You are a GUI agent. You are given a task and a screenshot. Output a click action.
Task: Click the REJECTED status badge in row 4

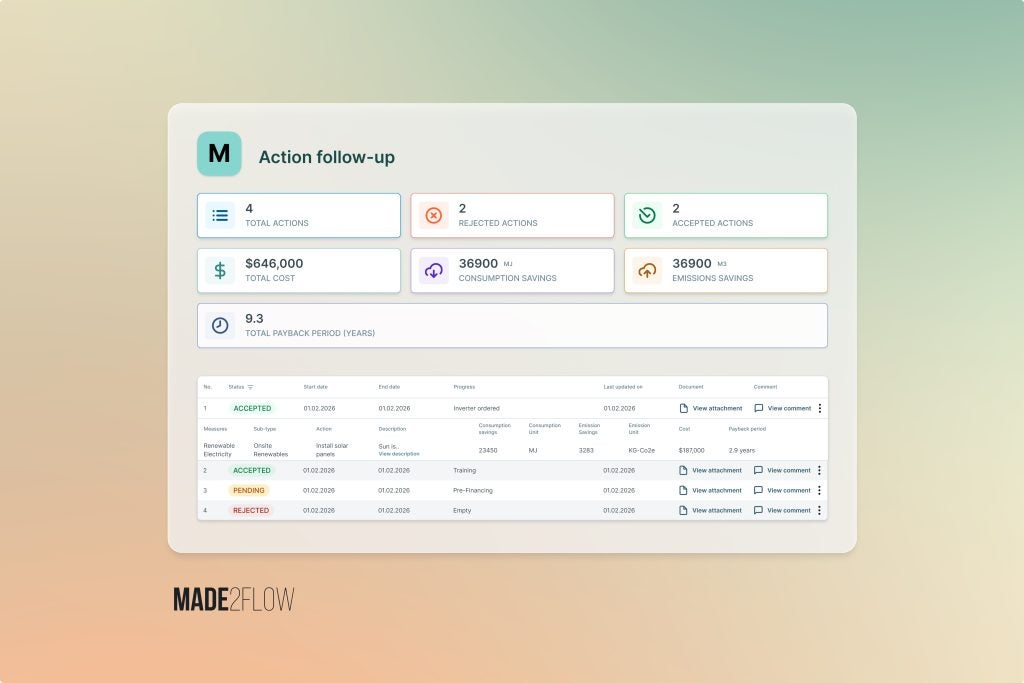click(x=250, y=510)
